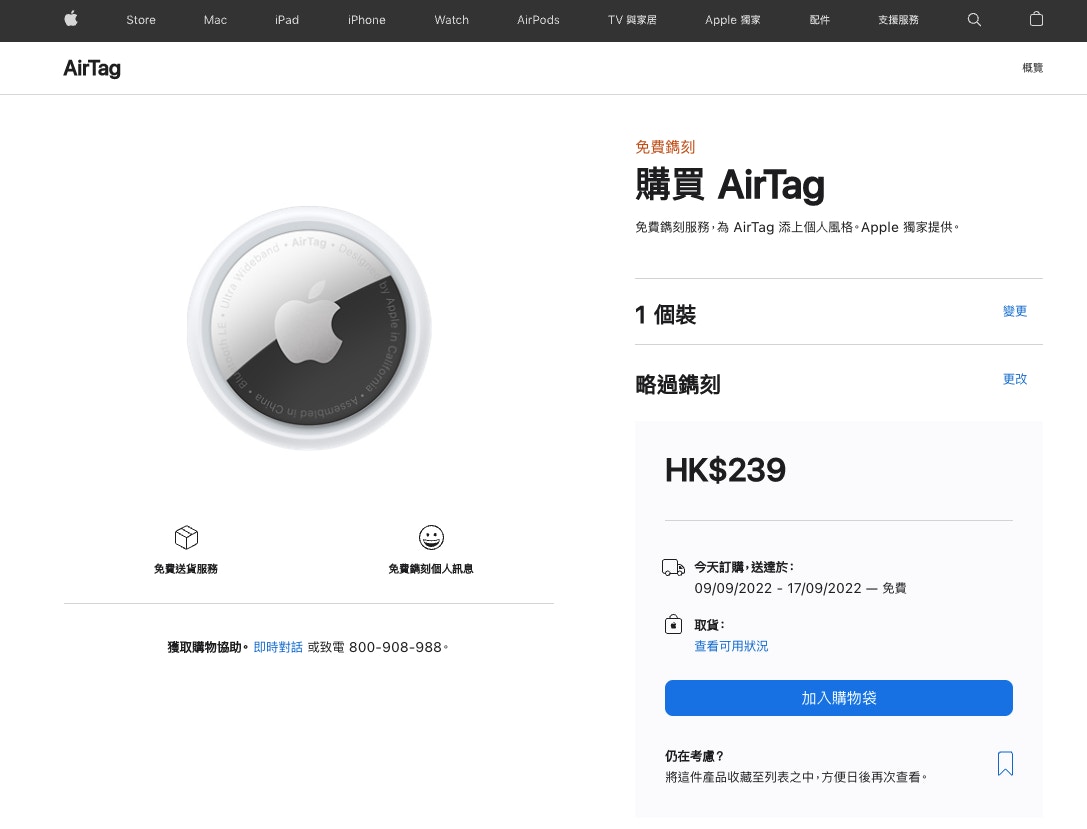Click the AirTag product image
This screenshot has width=1087, height=829.
[x=309, y=328]
